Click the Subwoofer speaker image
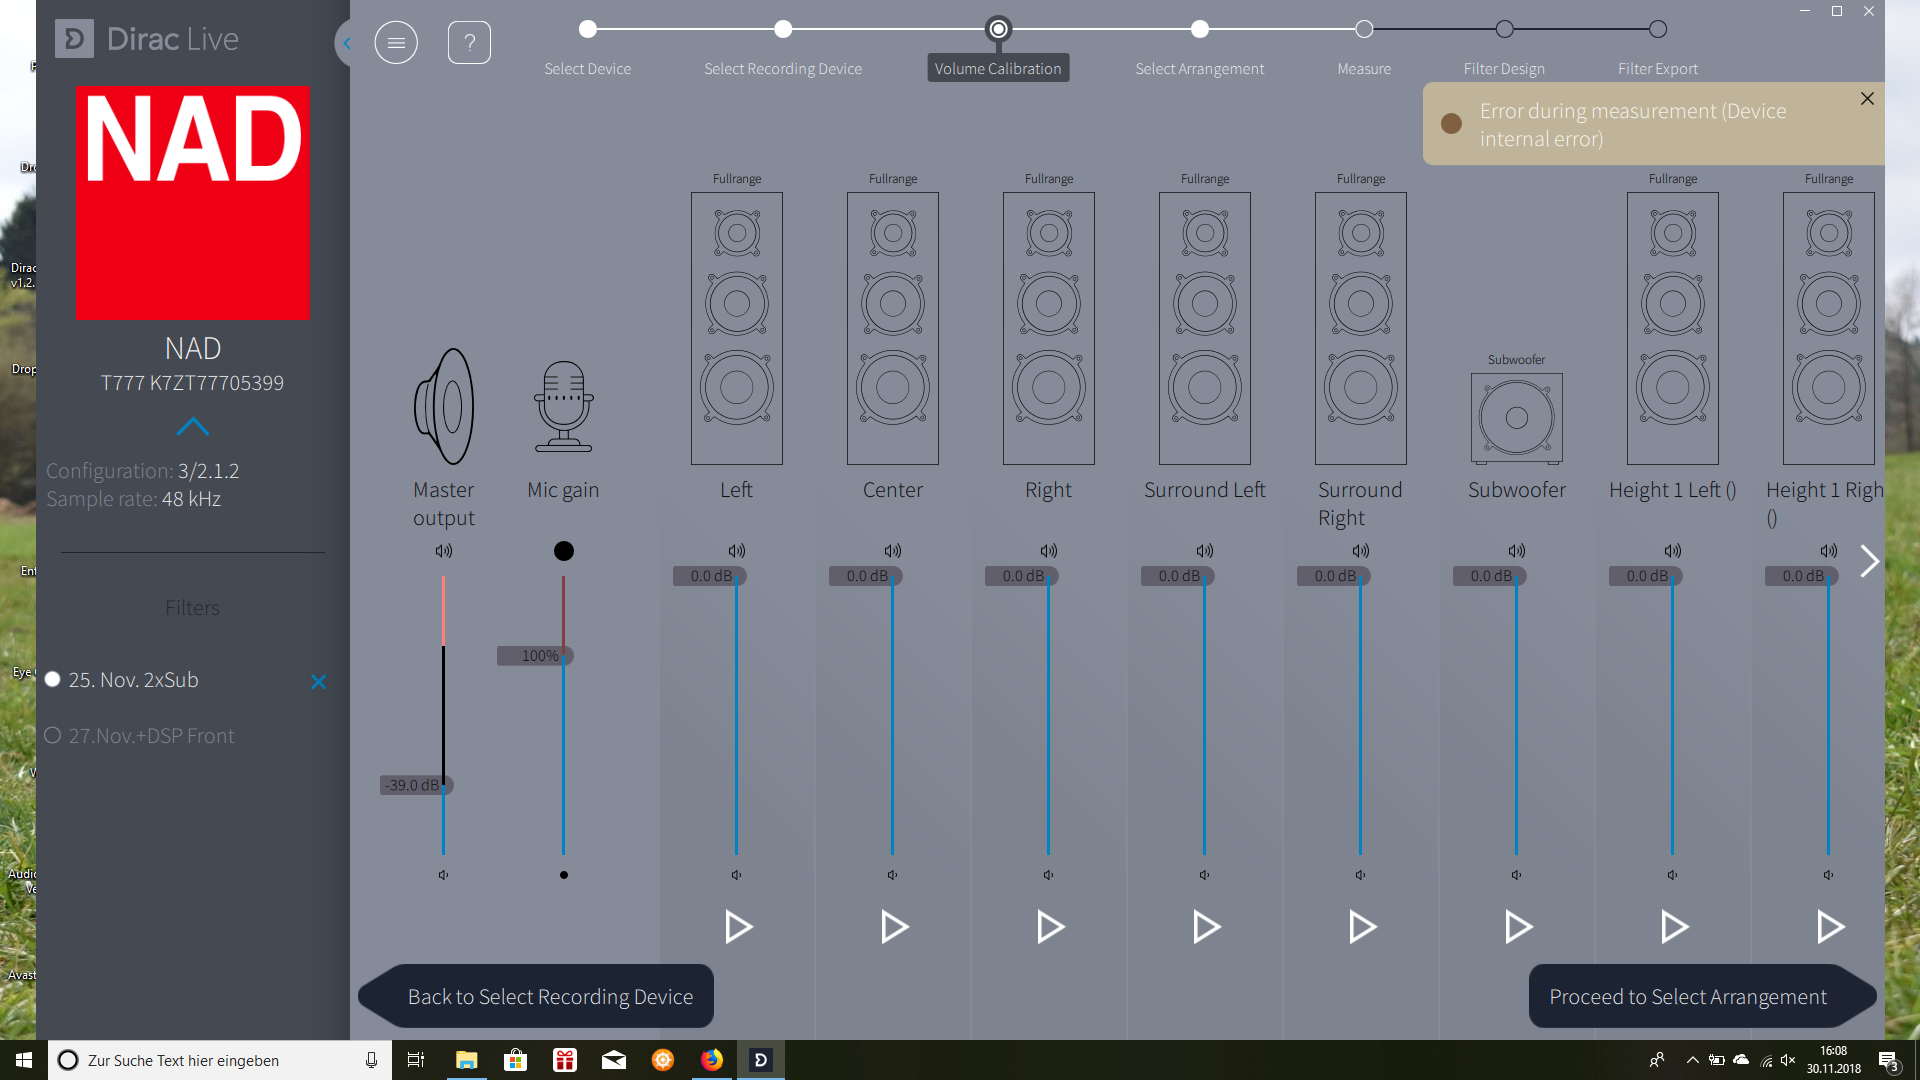The width and height of the screenshot is (1920, 1080). pyautogui.click(x=1517, y=419)
